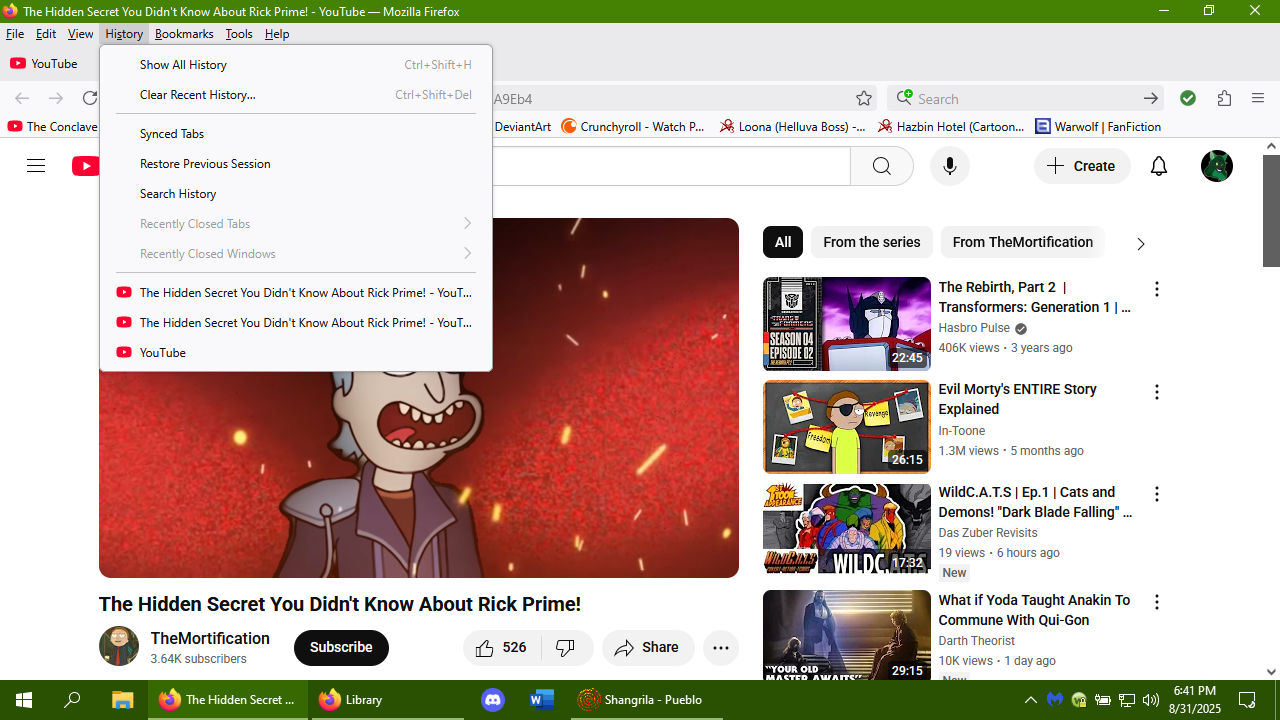The image size is (1280, 720).
Task: Open the video's three-dot more actions menu
Action: [x=720, y=648]
